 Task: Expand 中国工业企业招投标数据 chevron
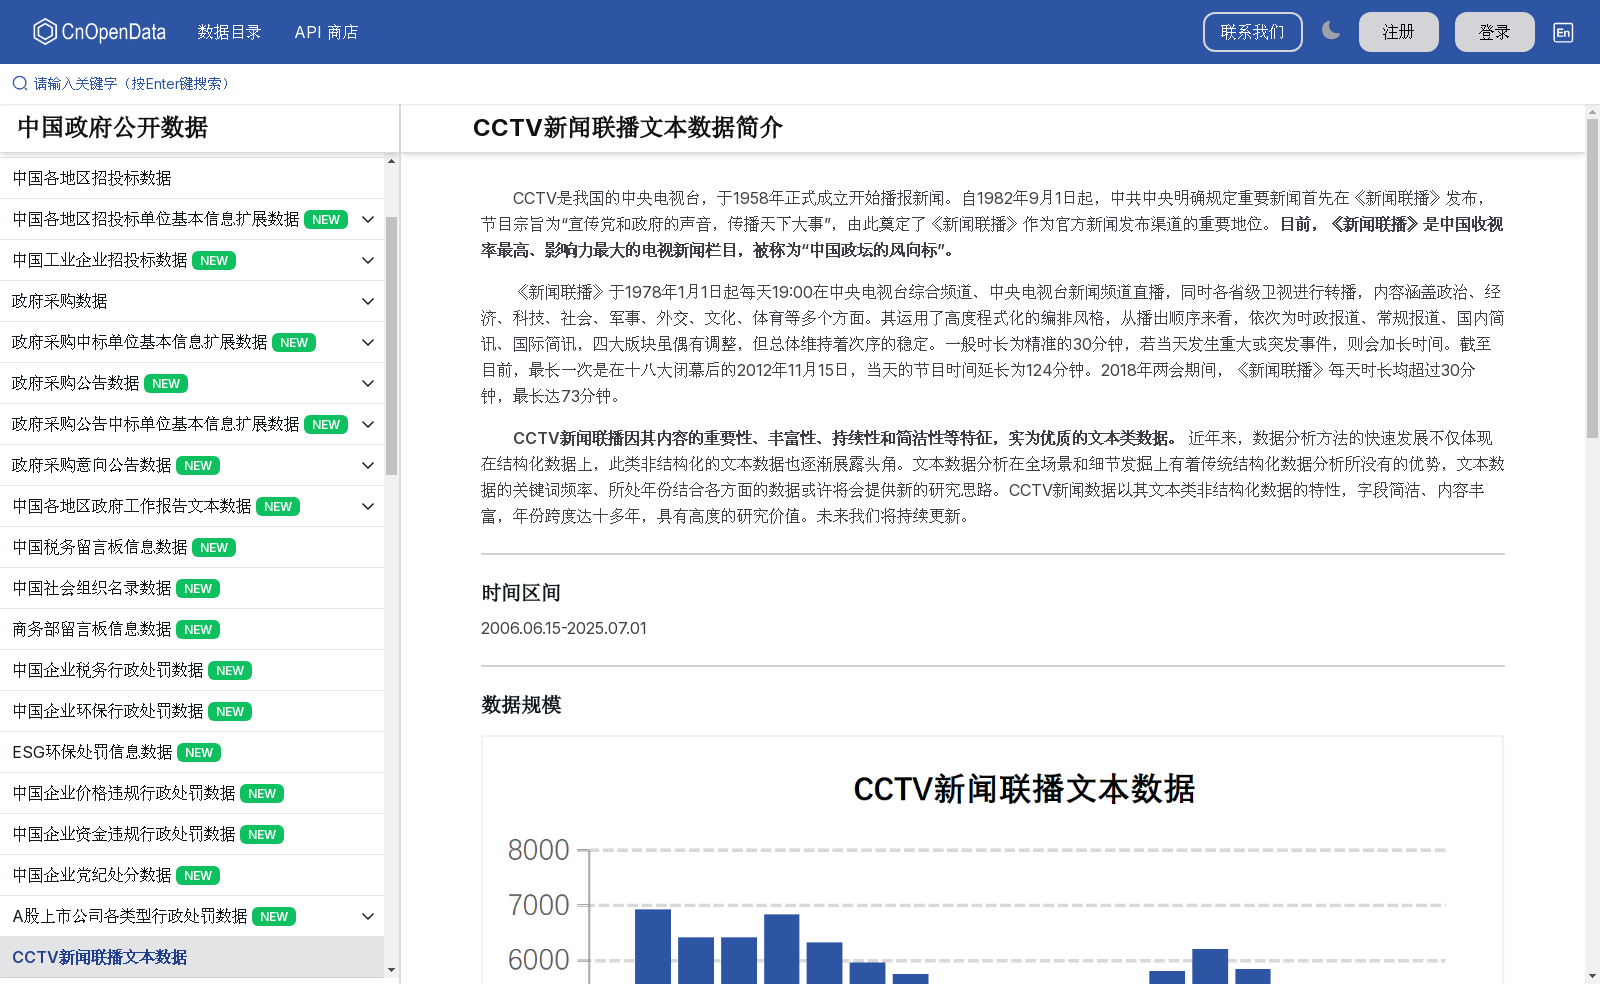coord(368,260)
